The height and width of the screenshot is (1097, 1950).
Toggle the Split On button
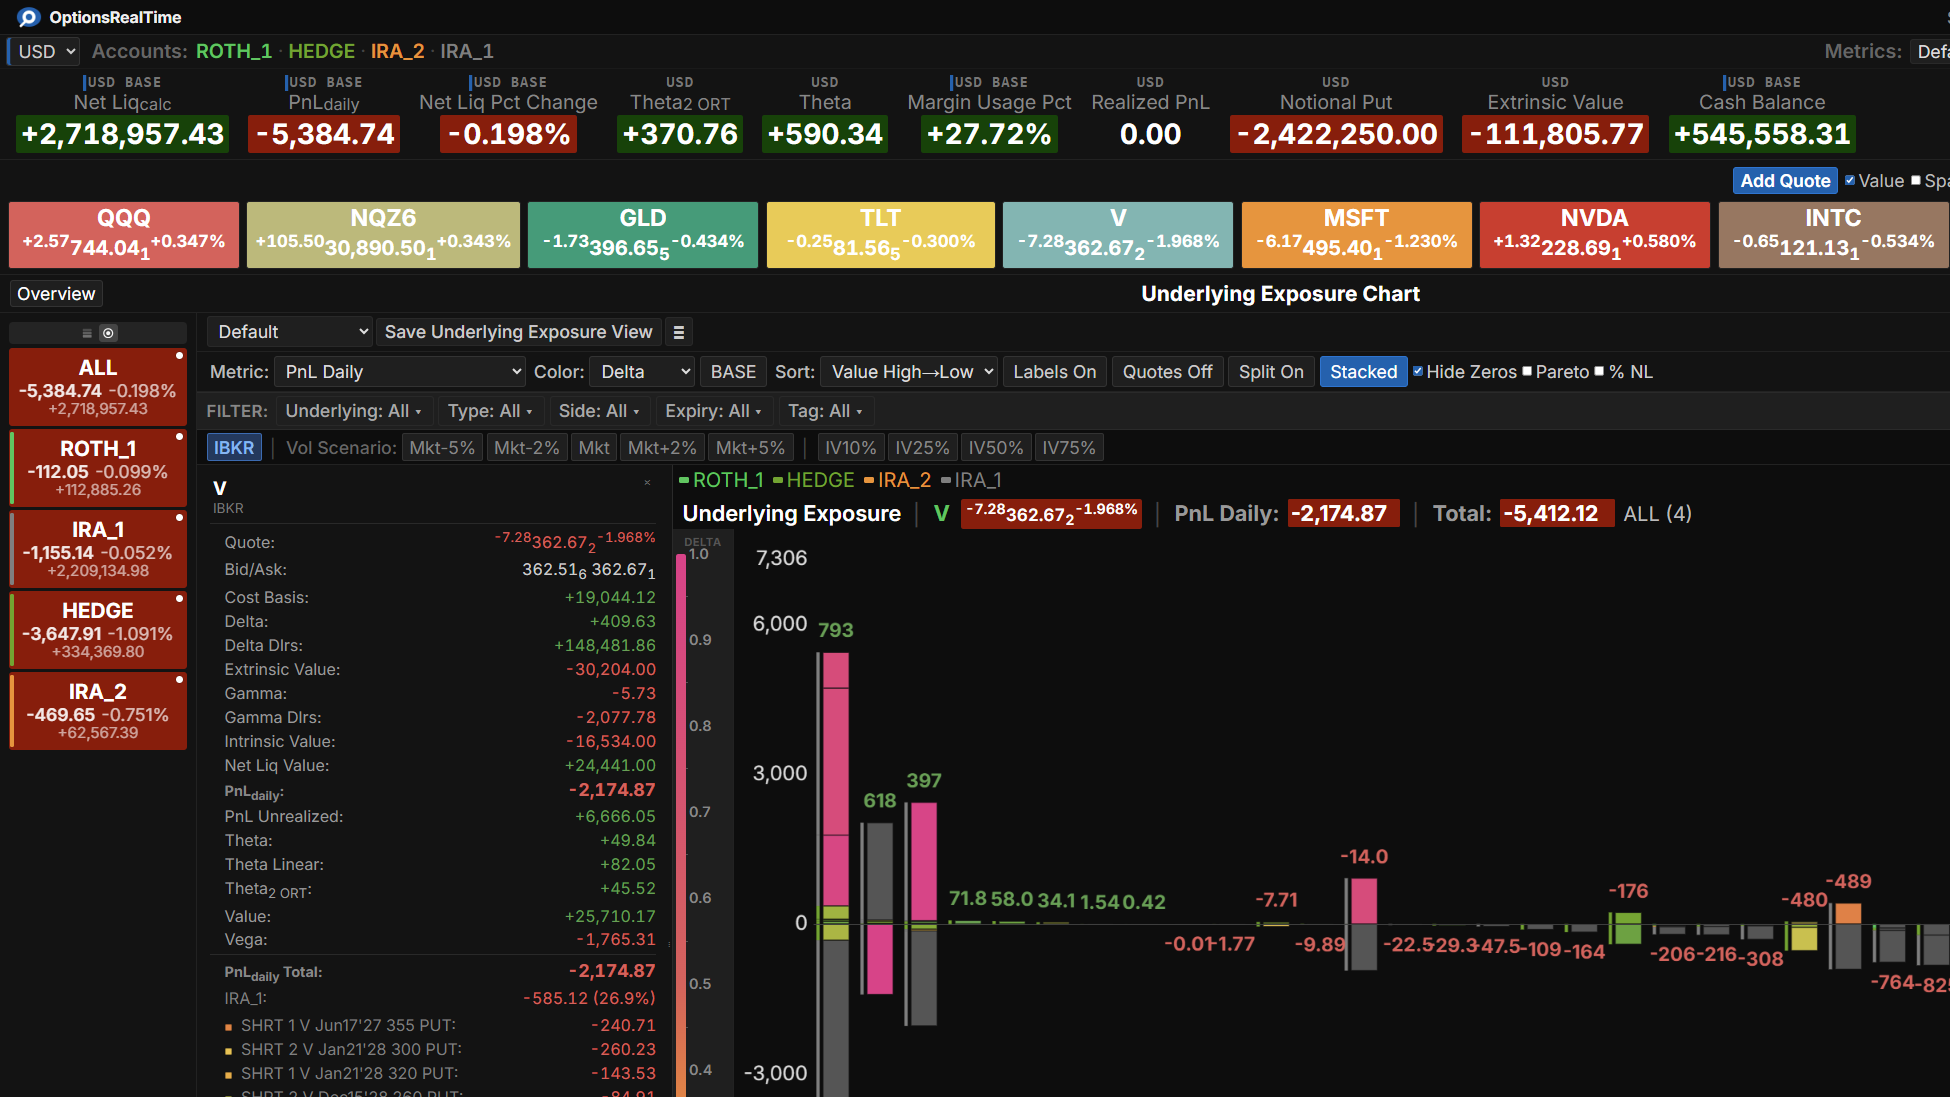click(1271, 372)
